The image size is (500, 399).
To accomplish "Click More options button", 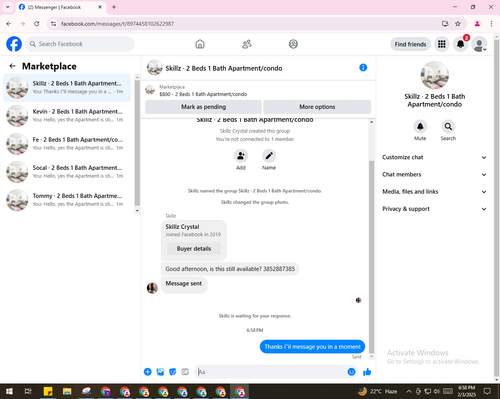I will pyautogui.click(x=317, y=107).
